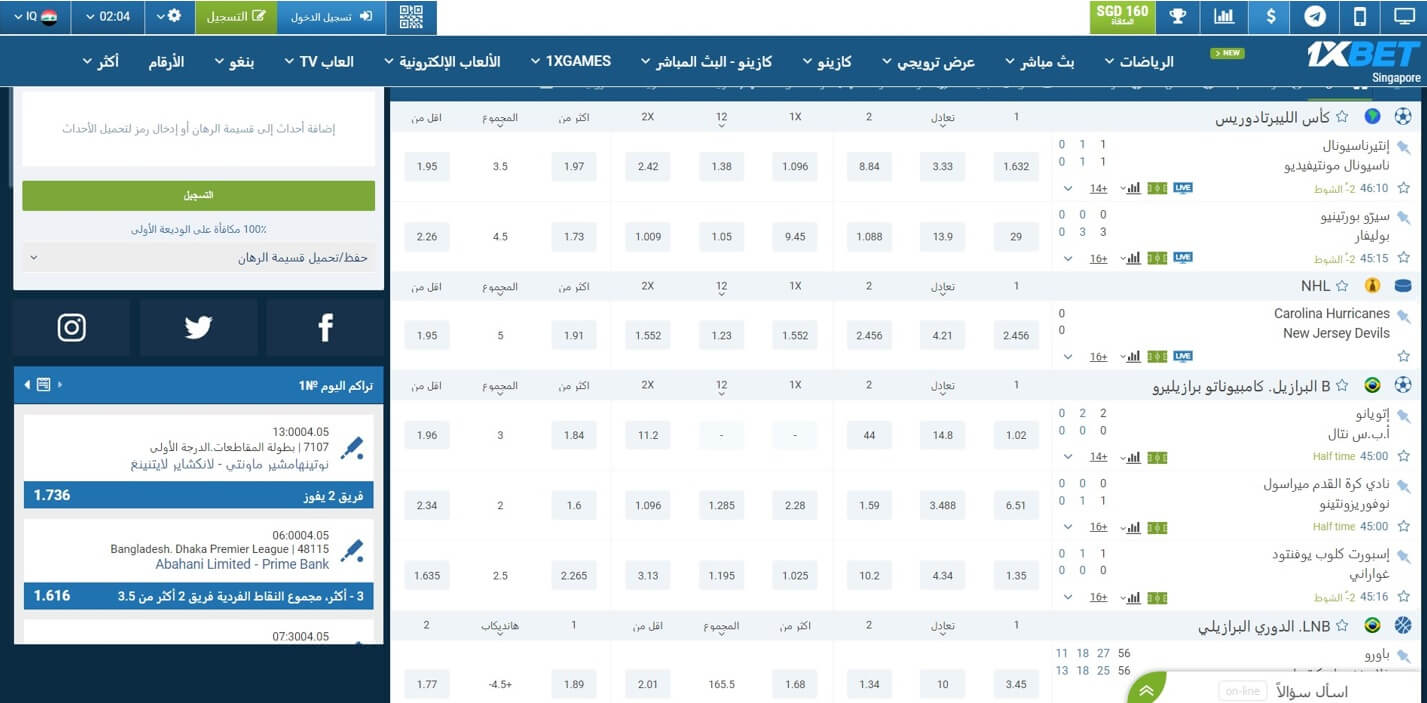
Task: Star the إتويانو Half time match
Action: click(x=1404, y=456)
